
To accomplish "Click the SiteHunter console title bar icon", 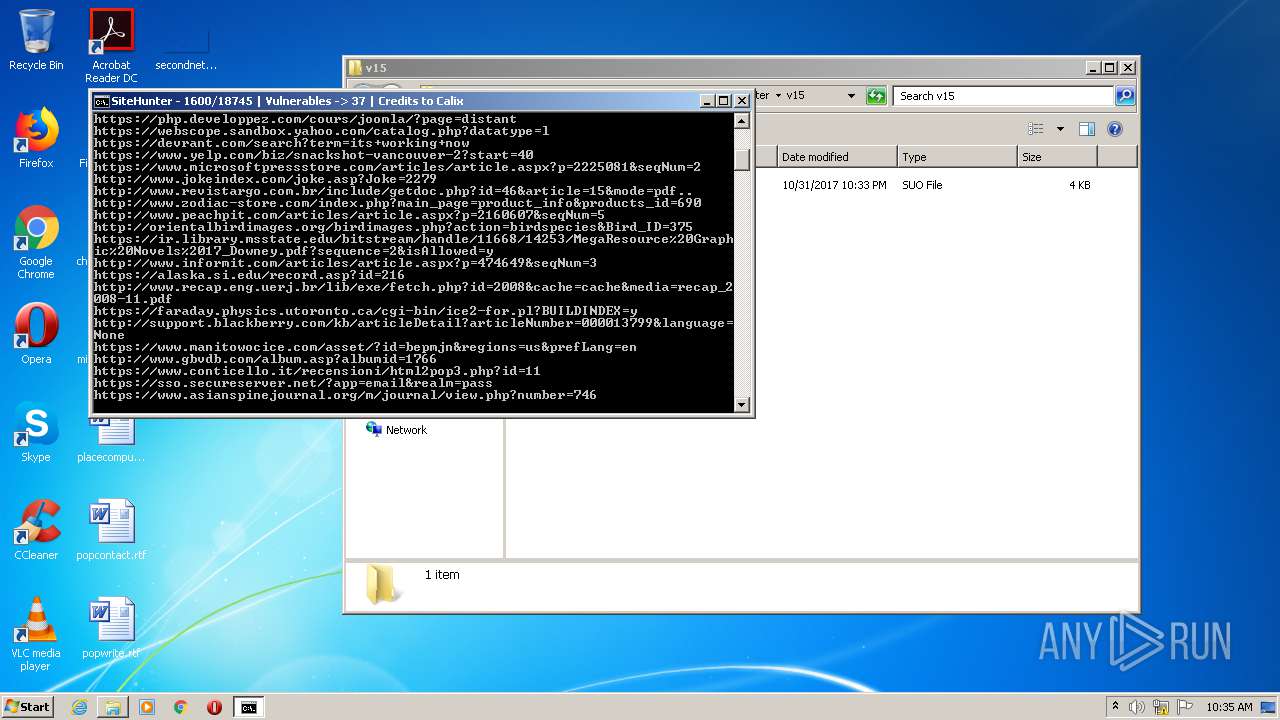I will 101,101.
